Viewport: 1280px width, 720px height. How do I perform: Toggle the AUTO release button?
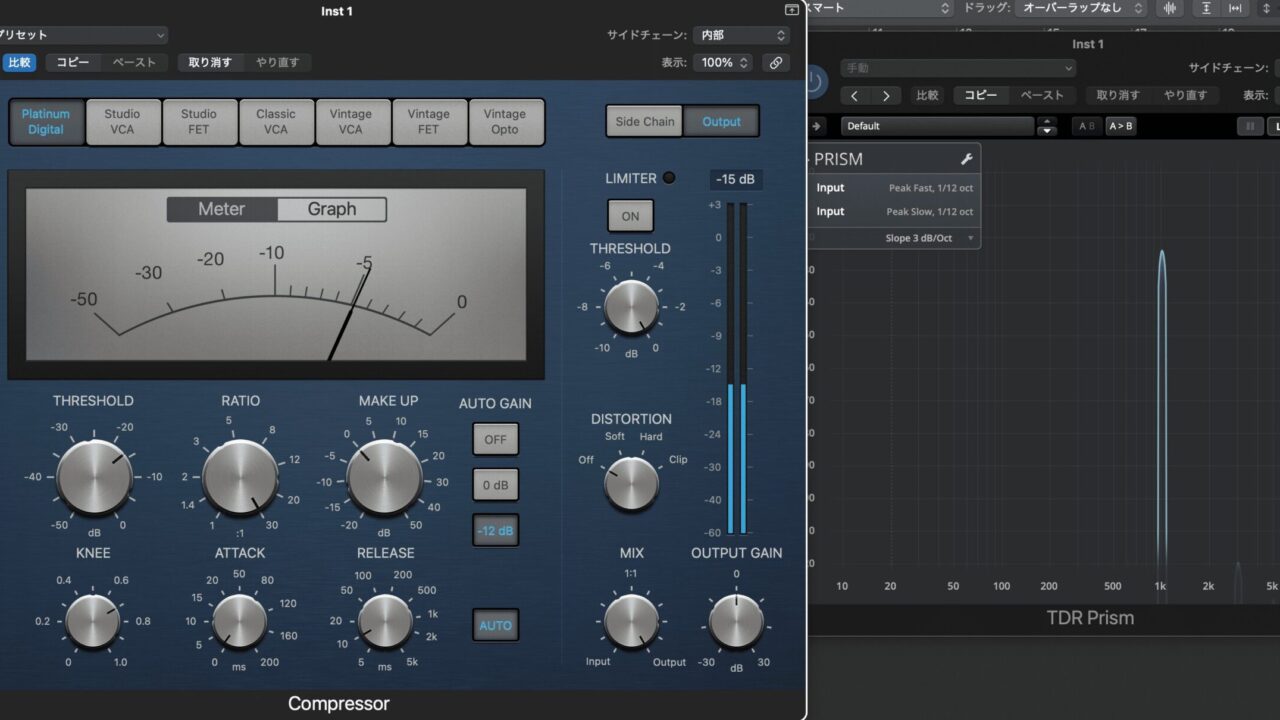point(495,625)
